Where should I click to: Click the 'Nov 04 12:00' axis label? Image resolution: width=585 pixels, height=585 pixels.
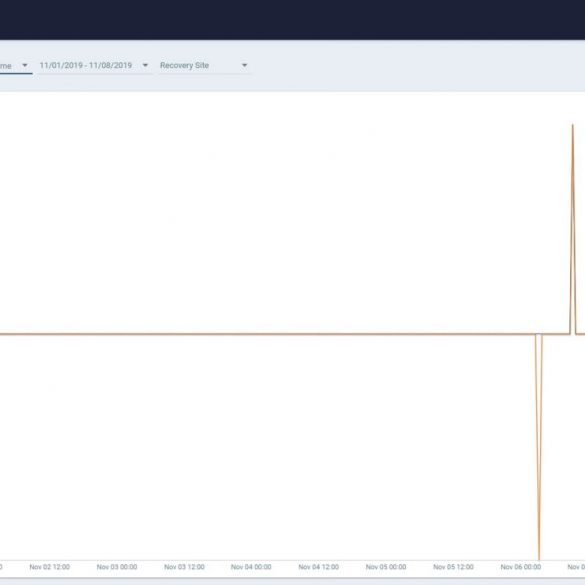pos(319,567)
